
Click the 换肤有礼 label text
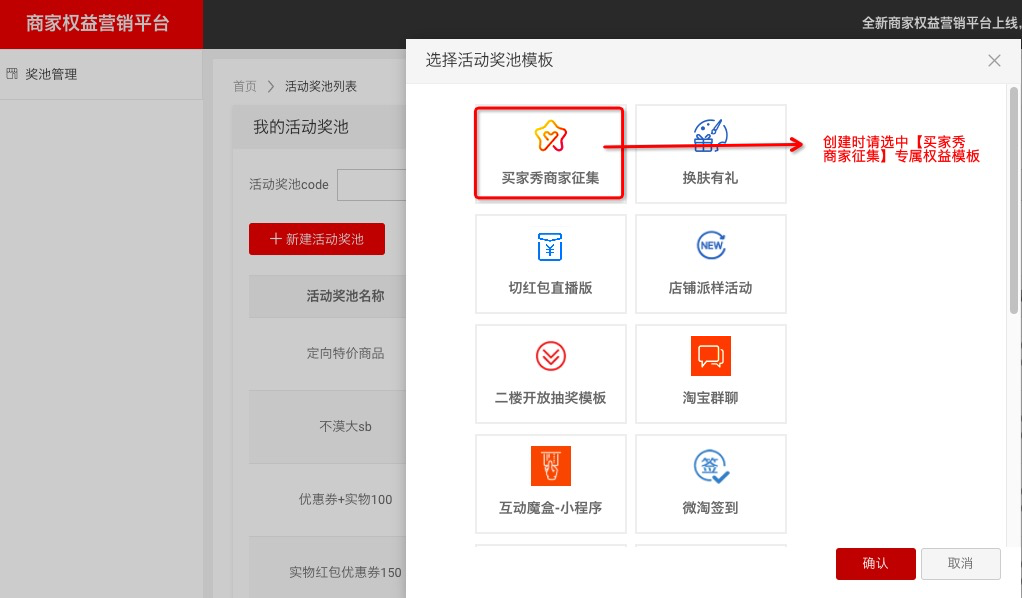pyautogui.click(x=710, y=178)
